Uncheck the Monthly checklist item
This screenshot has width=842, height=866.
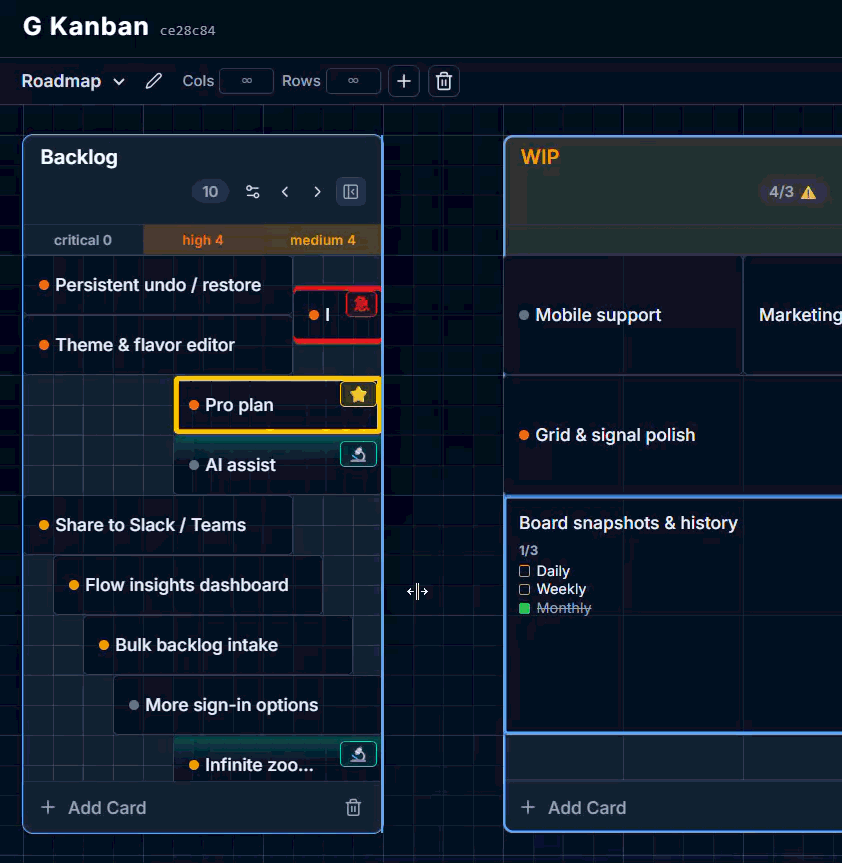[525, 608]
